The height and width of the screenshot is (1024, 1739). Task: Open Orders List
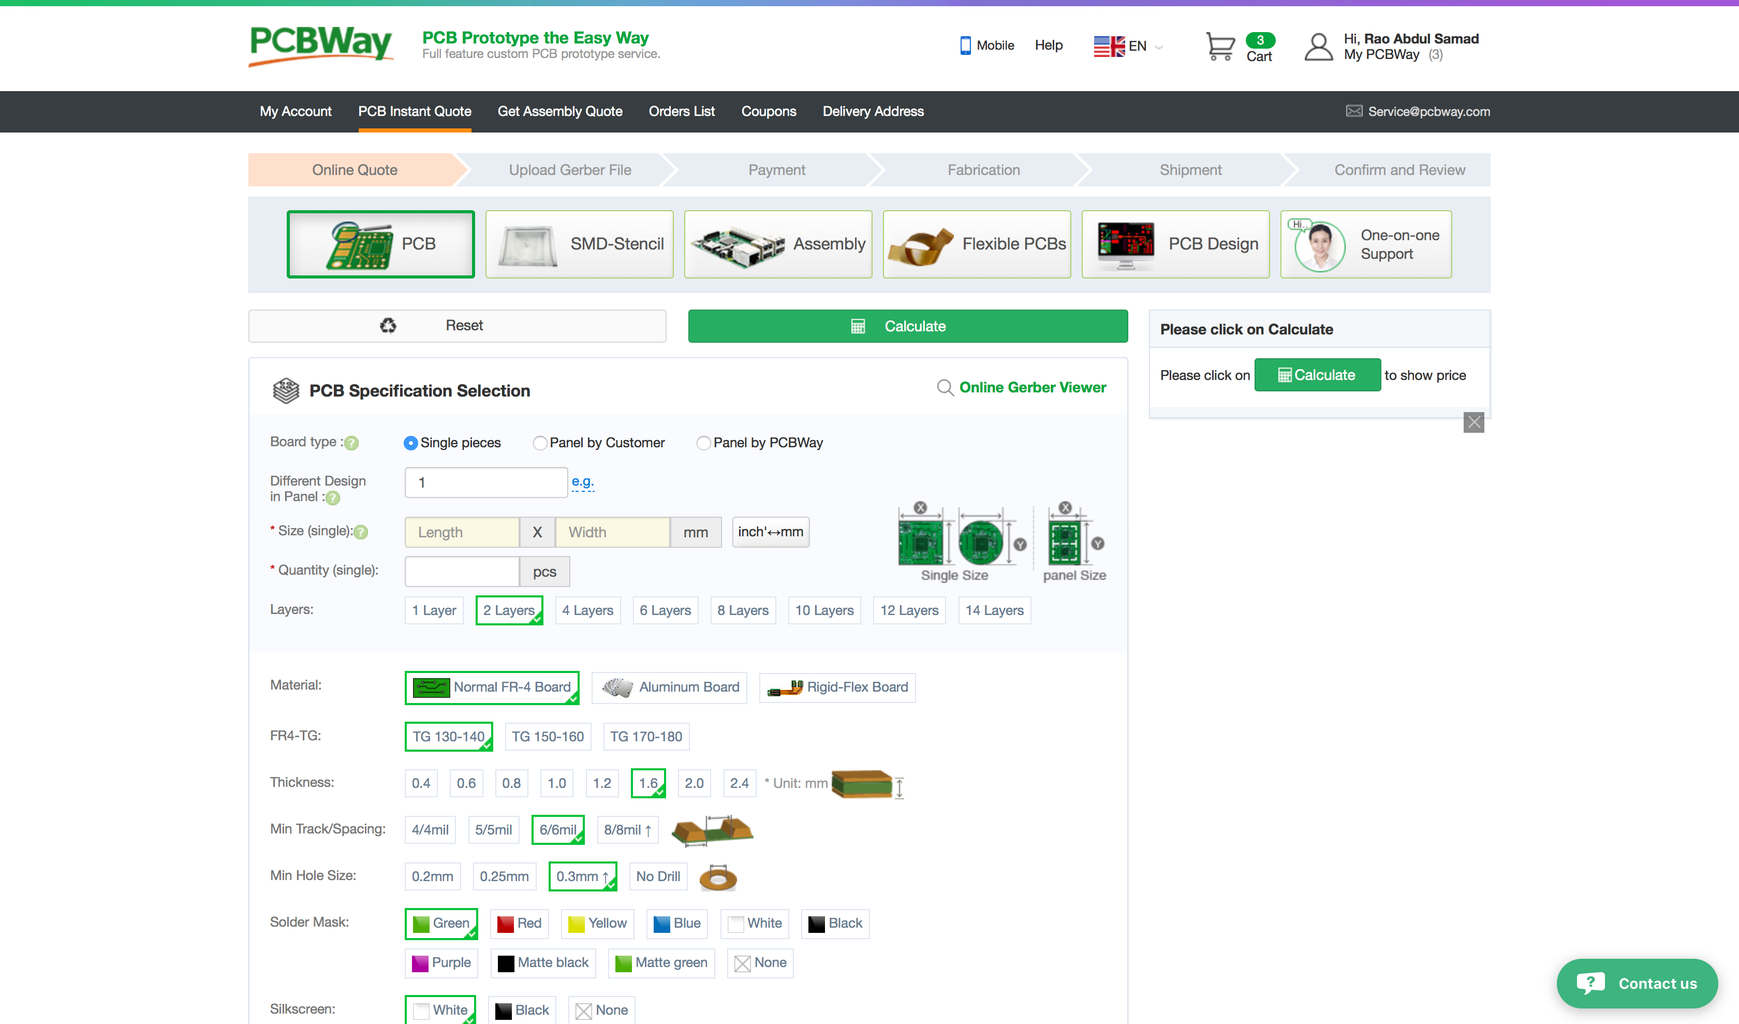point(682,111)
